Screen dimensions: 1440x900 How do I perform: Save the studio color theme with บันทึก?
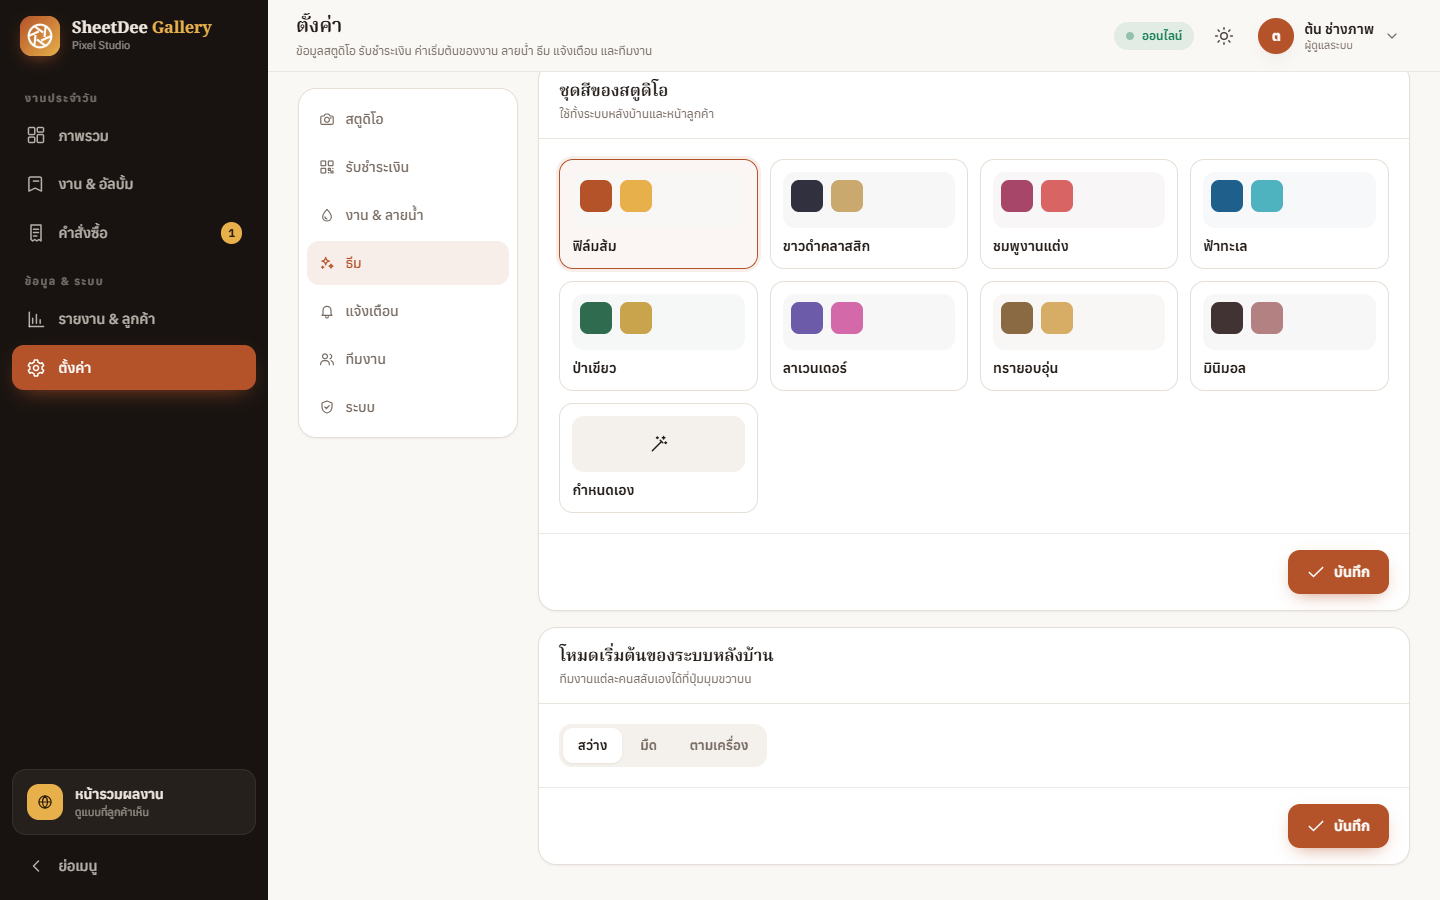[1338, 572]
